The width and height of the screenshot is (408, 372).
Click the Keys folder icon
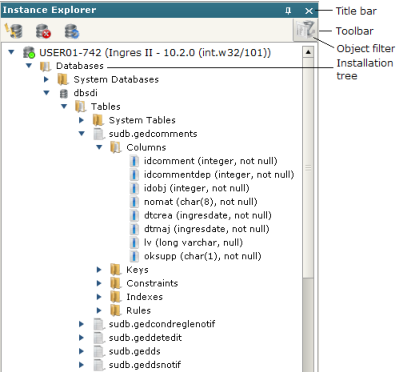coord(115,270)
